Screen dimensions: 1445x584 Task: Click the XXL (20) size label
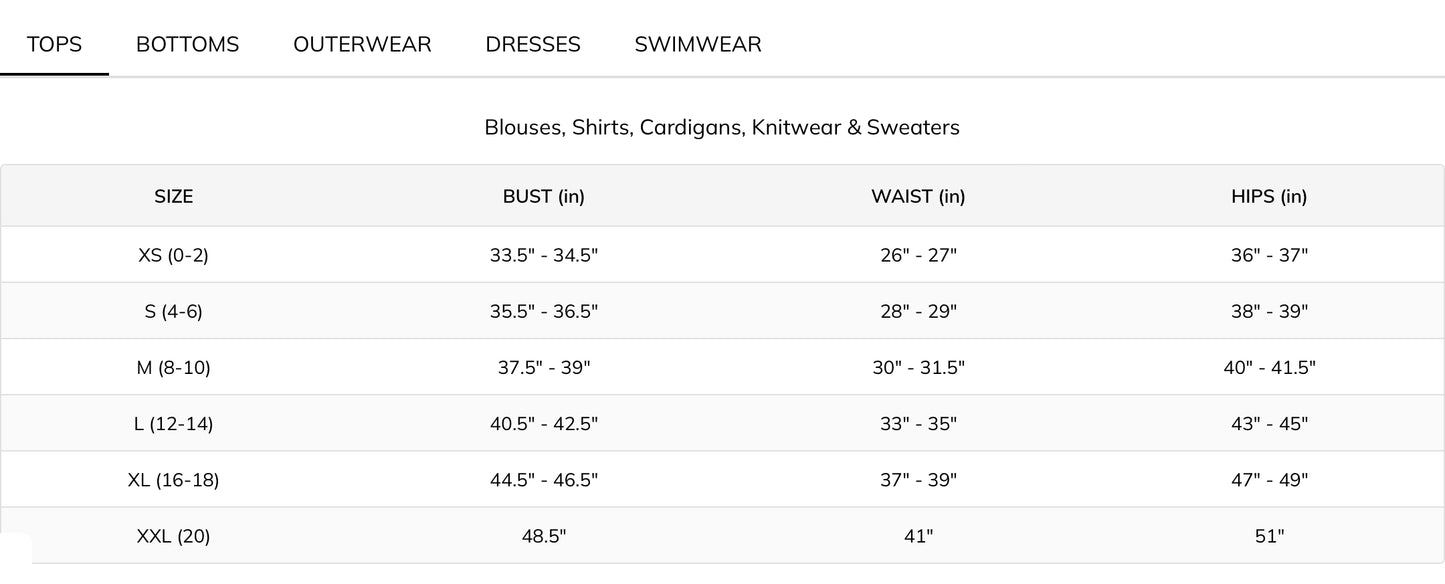[x=174, y=536]
